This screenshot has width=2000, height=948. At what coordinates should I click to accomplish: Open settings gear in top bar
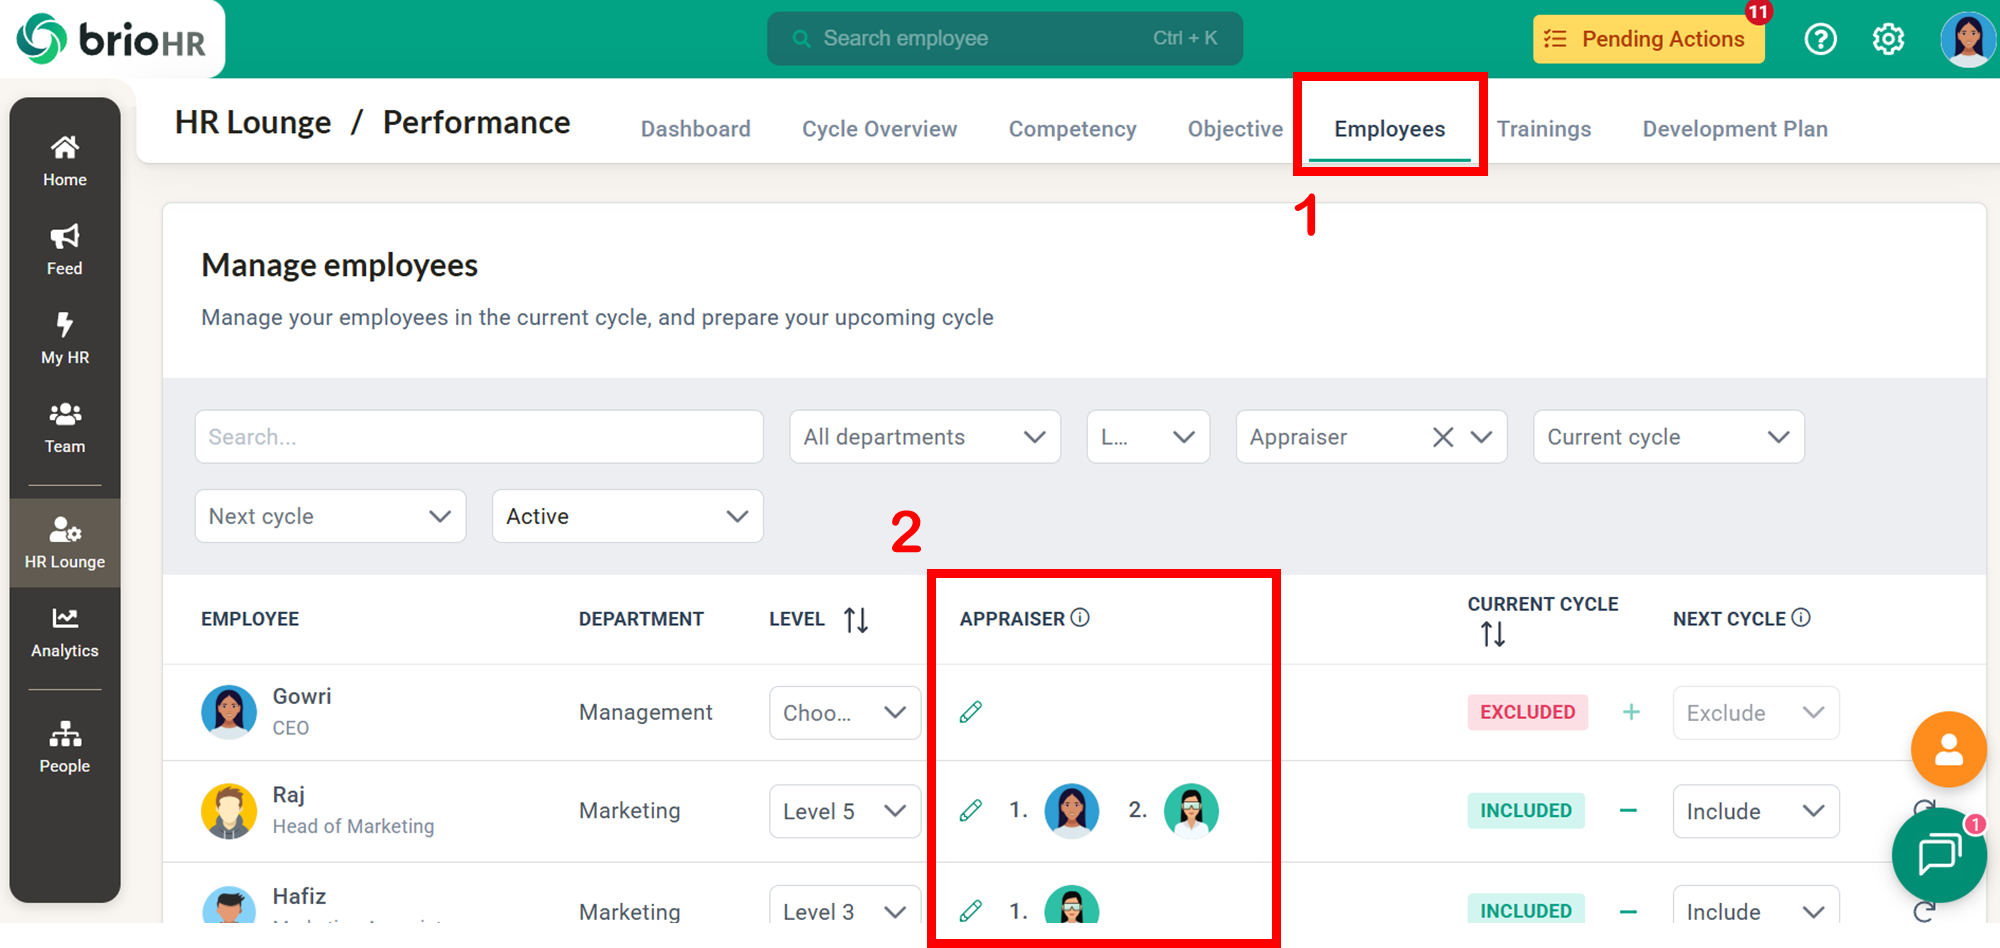tap(1888, 39)
